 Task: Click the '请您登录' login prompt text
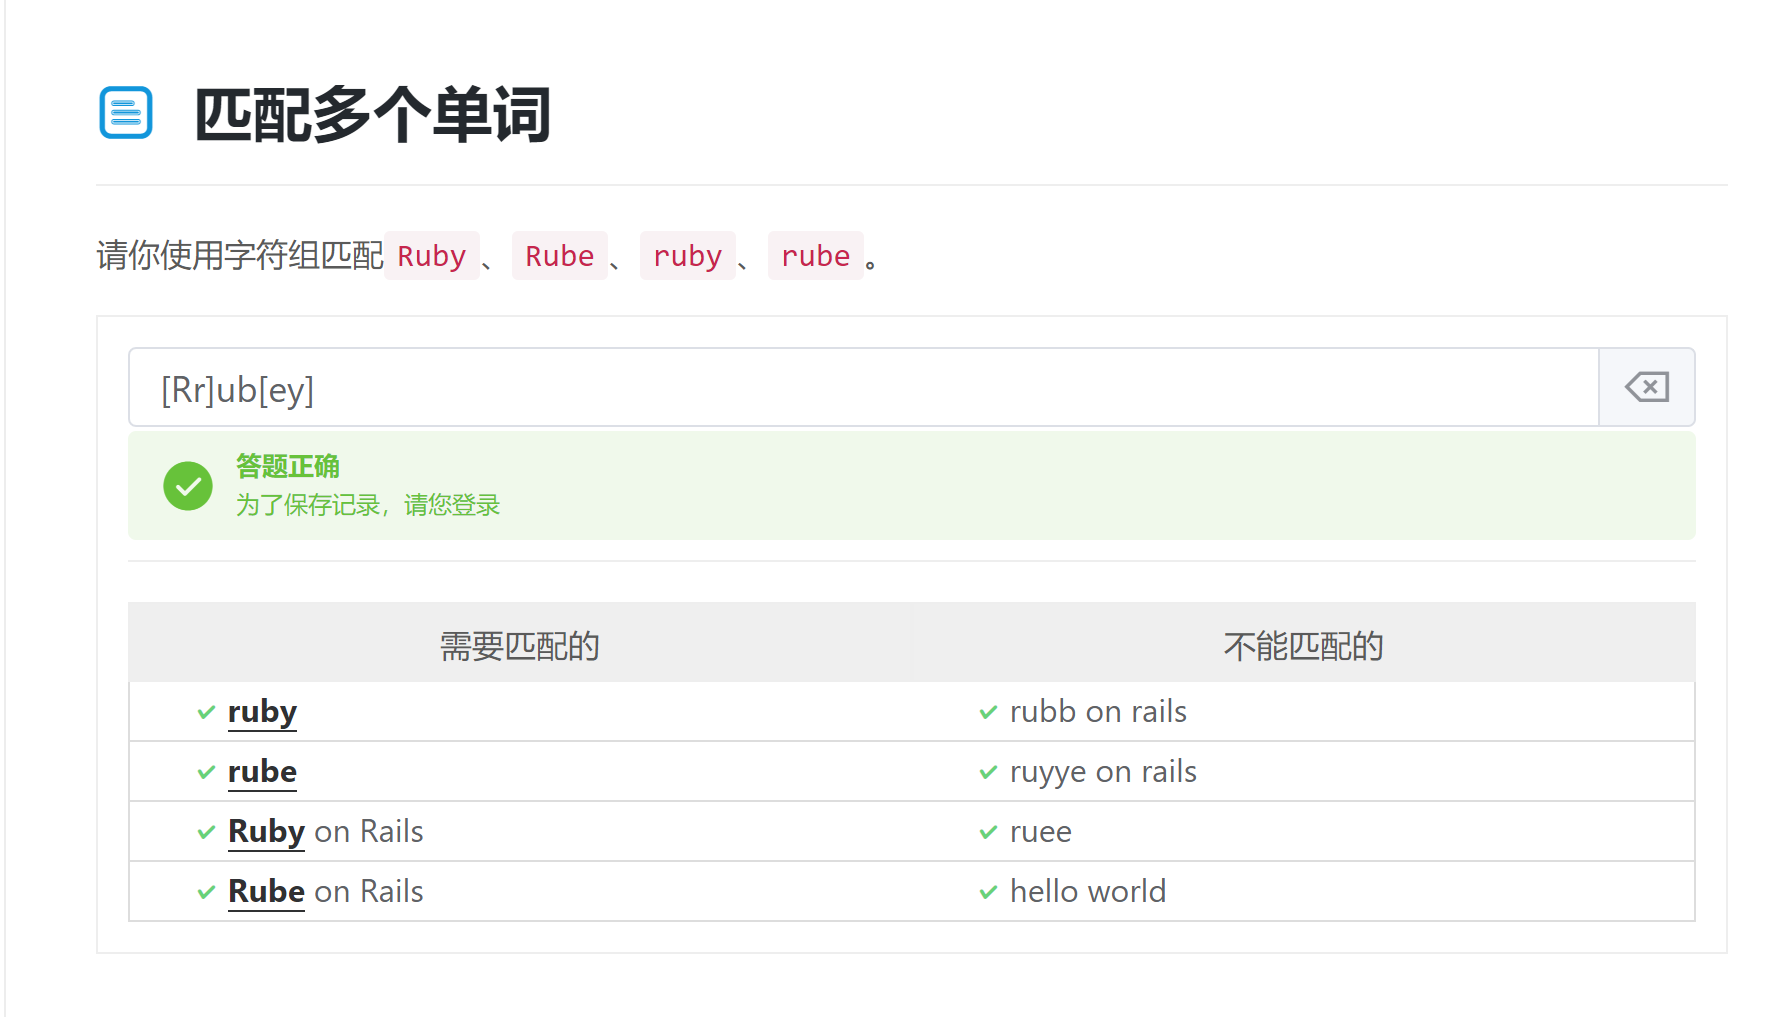[x=452, y=505]
